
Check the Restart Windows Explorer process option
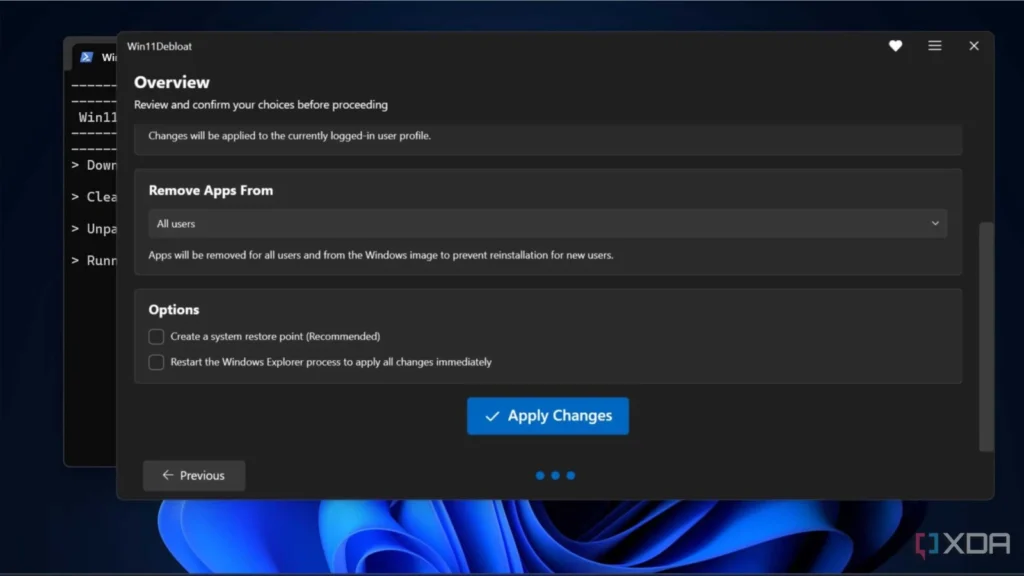(x=156, y=362)
